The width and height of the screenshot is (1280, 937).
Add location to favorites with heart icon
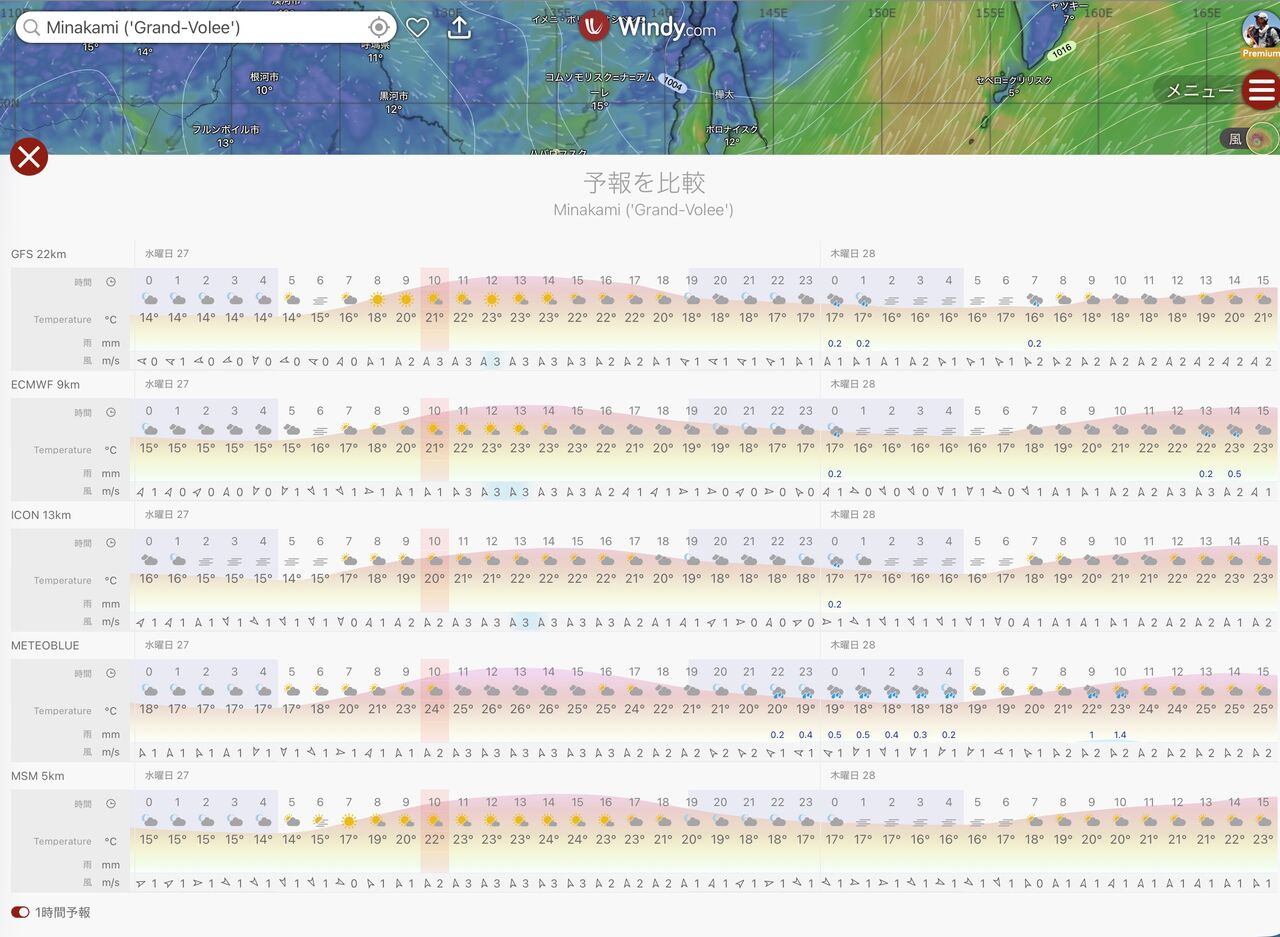418,27
